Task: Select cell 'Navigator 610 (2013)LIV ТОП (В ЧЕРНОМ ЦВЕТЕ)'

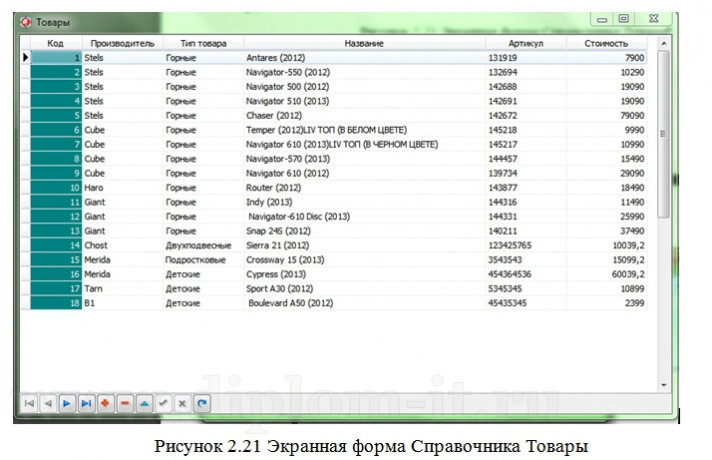Action: pyautogui.click(x=364, y=144)
